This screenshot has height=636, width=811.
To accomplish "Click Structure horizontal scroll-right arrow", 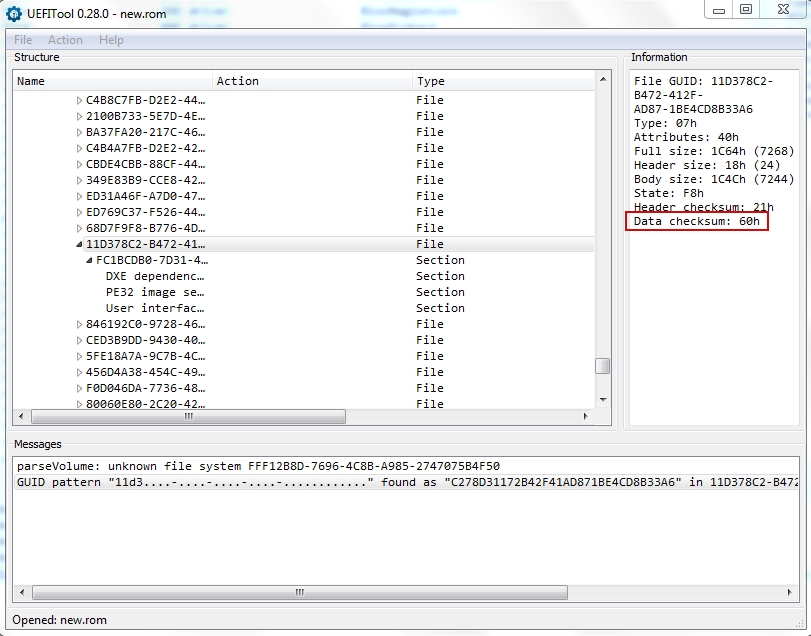I will tap(585, 416).
